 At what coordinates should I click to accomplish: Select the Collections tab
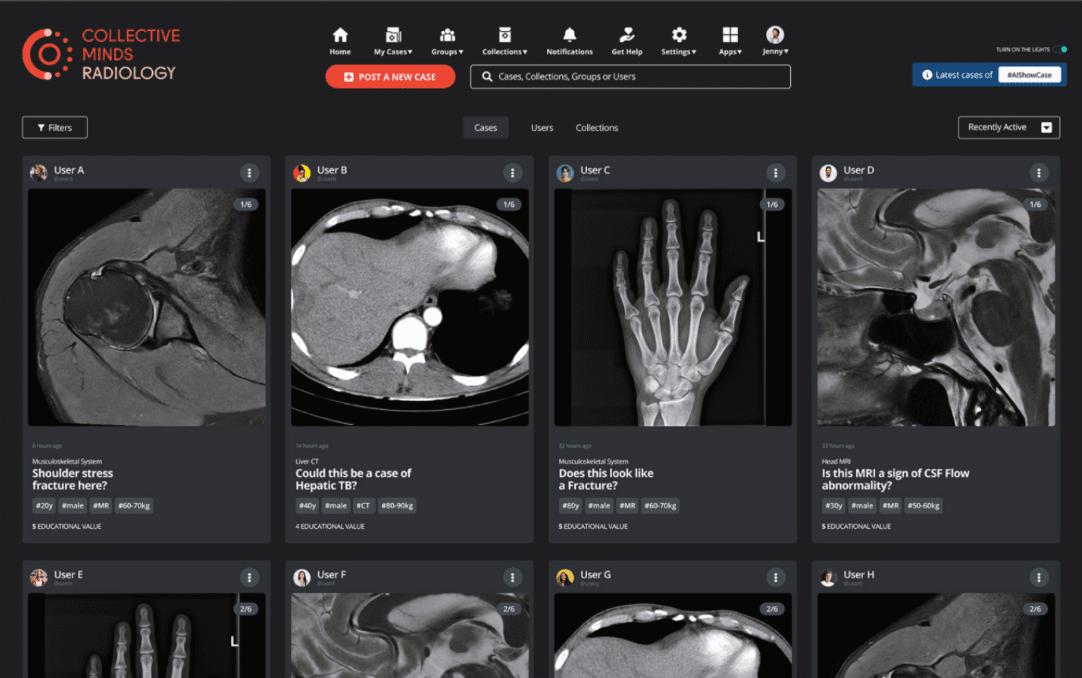(x=597, y=127)
